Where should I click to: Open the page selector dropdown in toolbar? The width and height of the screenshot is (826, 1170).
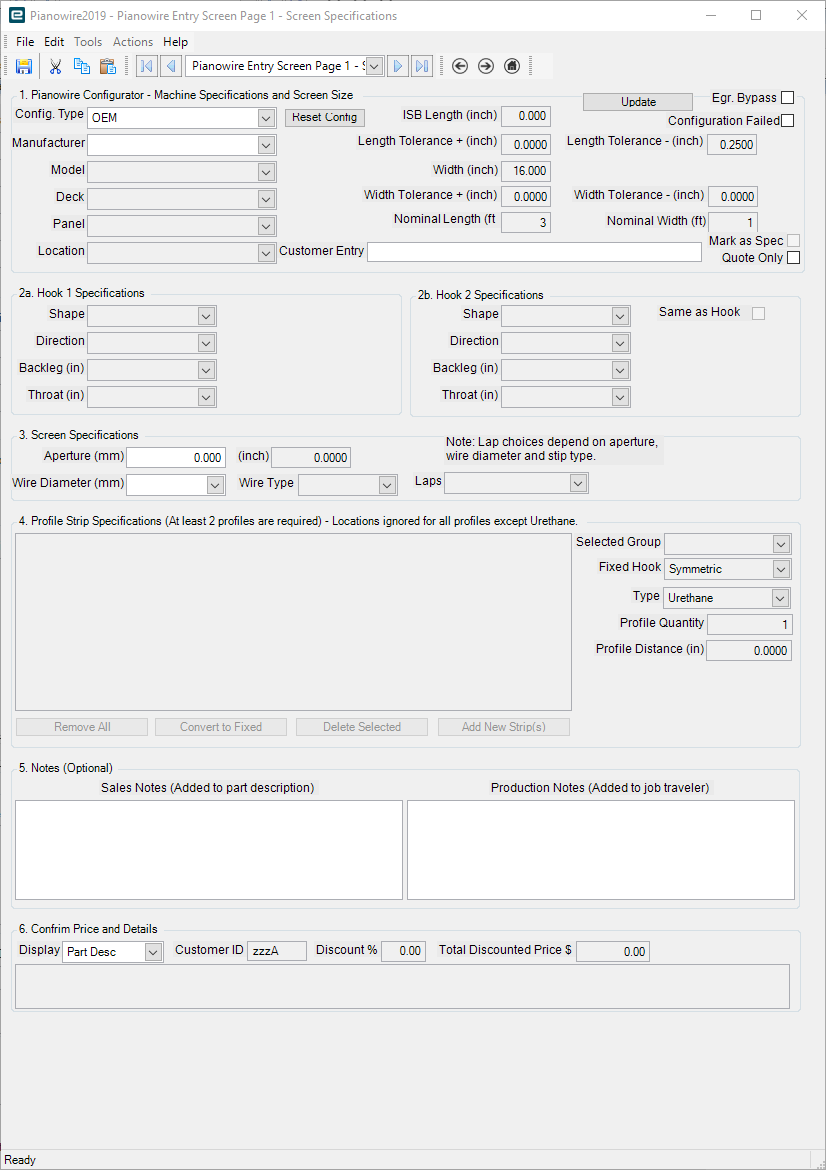click(x=375, y=66)
